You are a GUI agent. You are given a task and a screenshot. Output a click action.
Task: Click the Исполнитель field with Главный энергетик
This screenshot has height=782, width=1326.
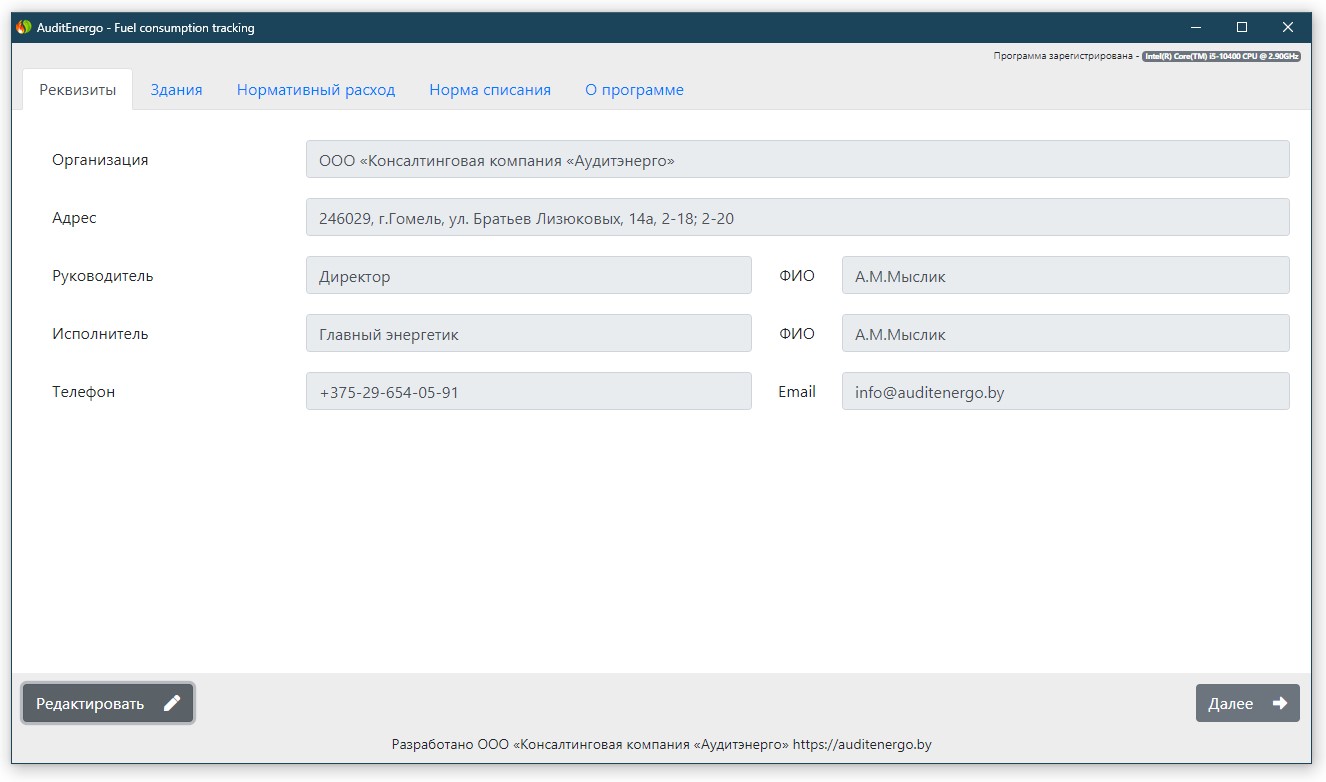point(528,334)
